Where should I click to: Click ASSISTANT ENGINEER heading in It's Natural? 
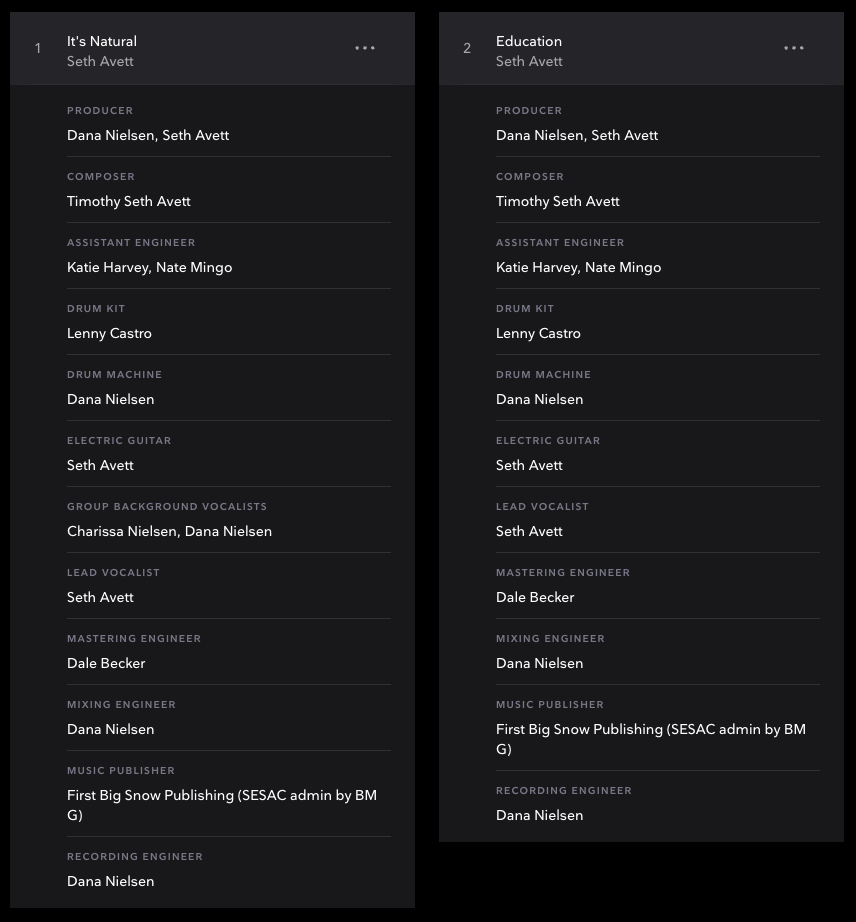[131, 242]
